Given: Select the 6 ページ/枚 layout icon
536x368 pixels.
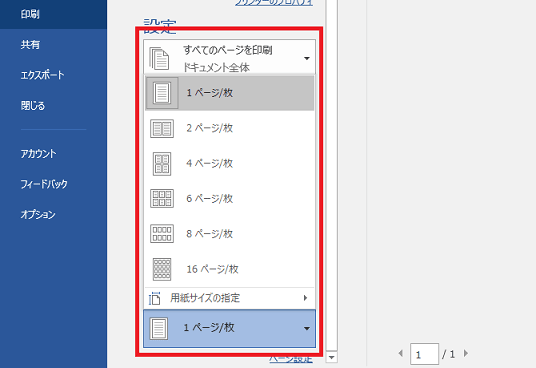Looking at the screenshot, I should coord(162,199).
